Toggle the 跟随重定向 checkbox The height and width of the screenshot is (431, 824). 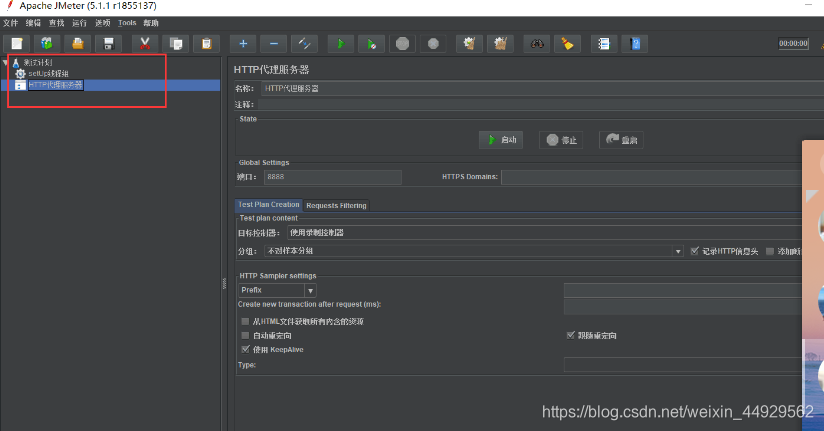(x=570, y=335)
